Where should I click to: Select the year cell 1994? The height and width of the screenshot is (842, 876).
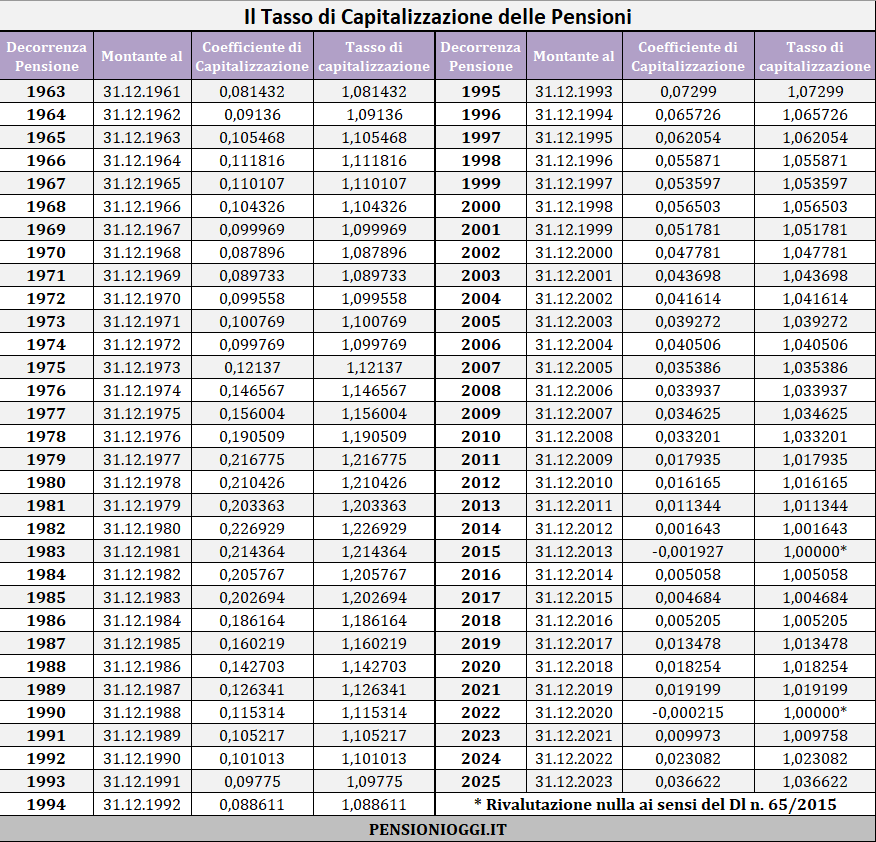point(46,805)
